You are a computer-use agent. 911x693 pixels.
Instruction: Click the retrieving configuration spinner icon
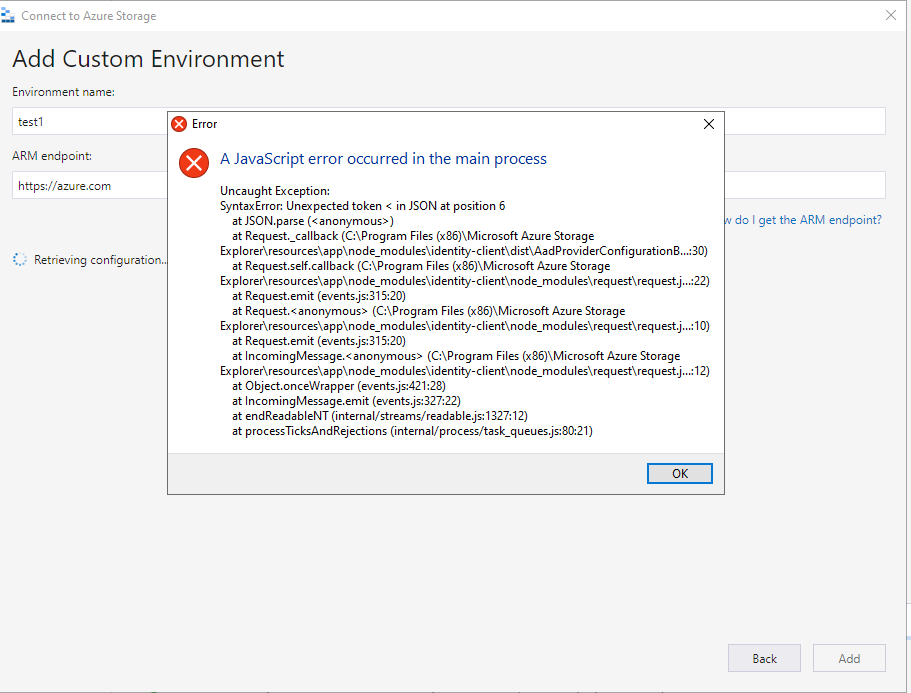tap(18, 259)
